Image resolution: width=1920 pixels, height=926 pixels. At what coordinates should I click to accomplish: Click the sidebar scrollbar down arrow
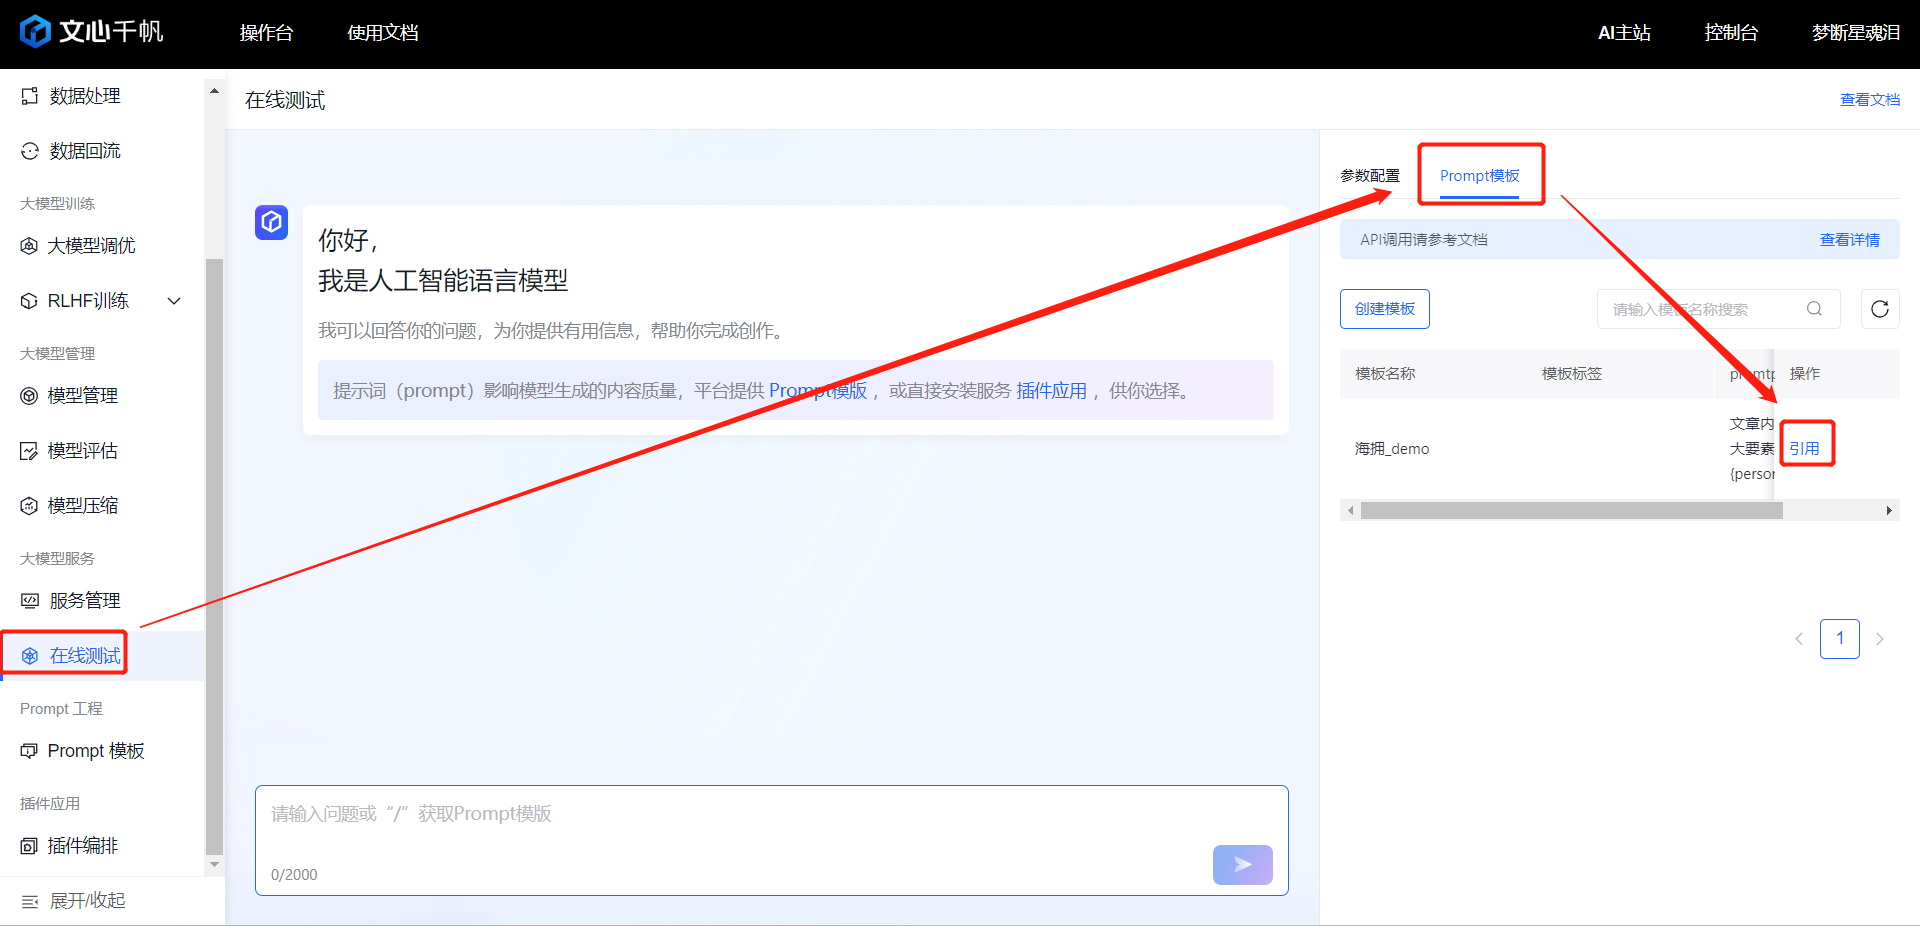tap(214, 865)
